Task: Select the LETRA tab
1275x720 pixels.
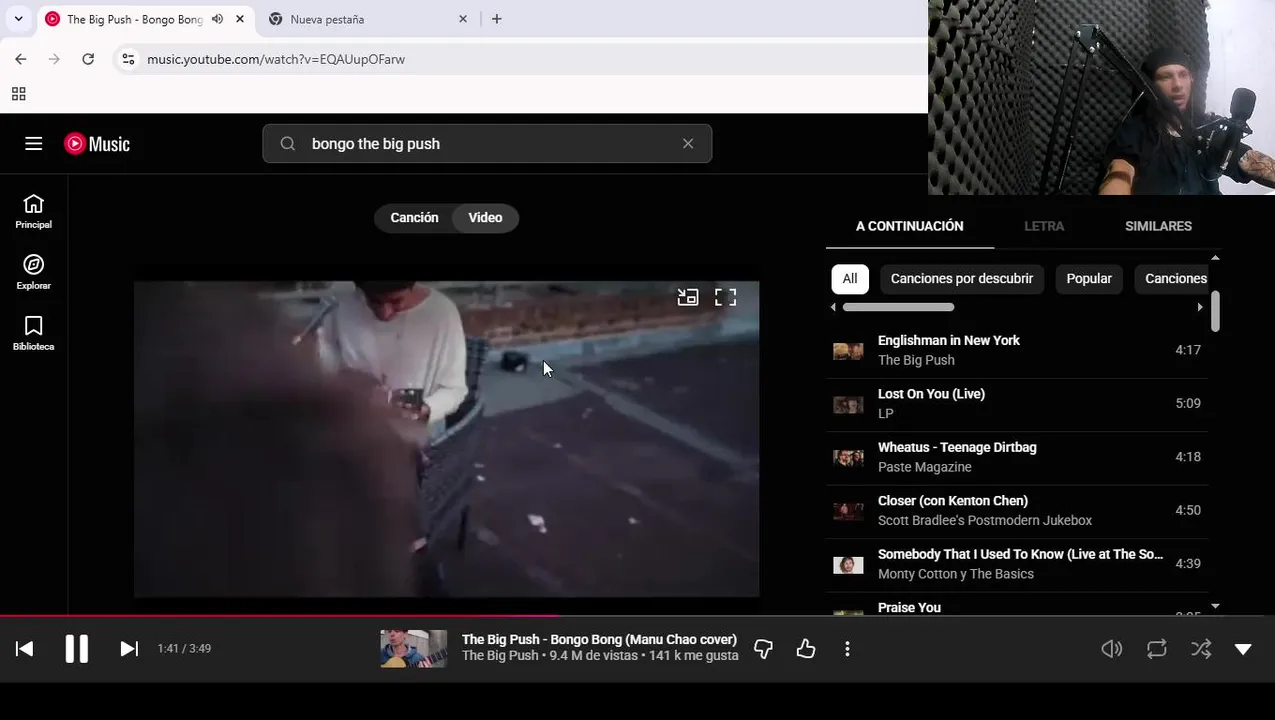Action: tap(1044, 226)
